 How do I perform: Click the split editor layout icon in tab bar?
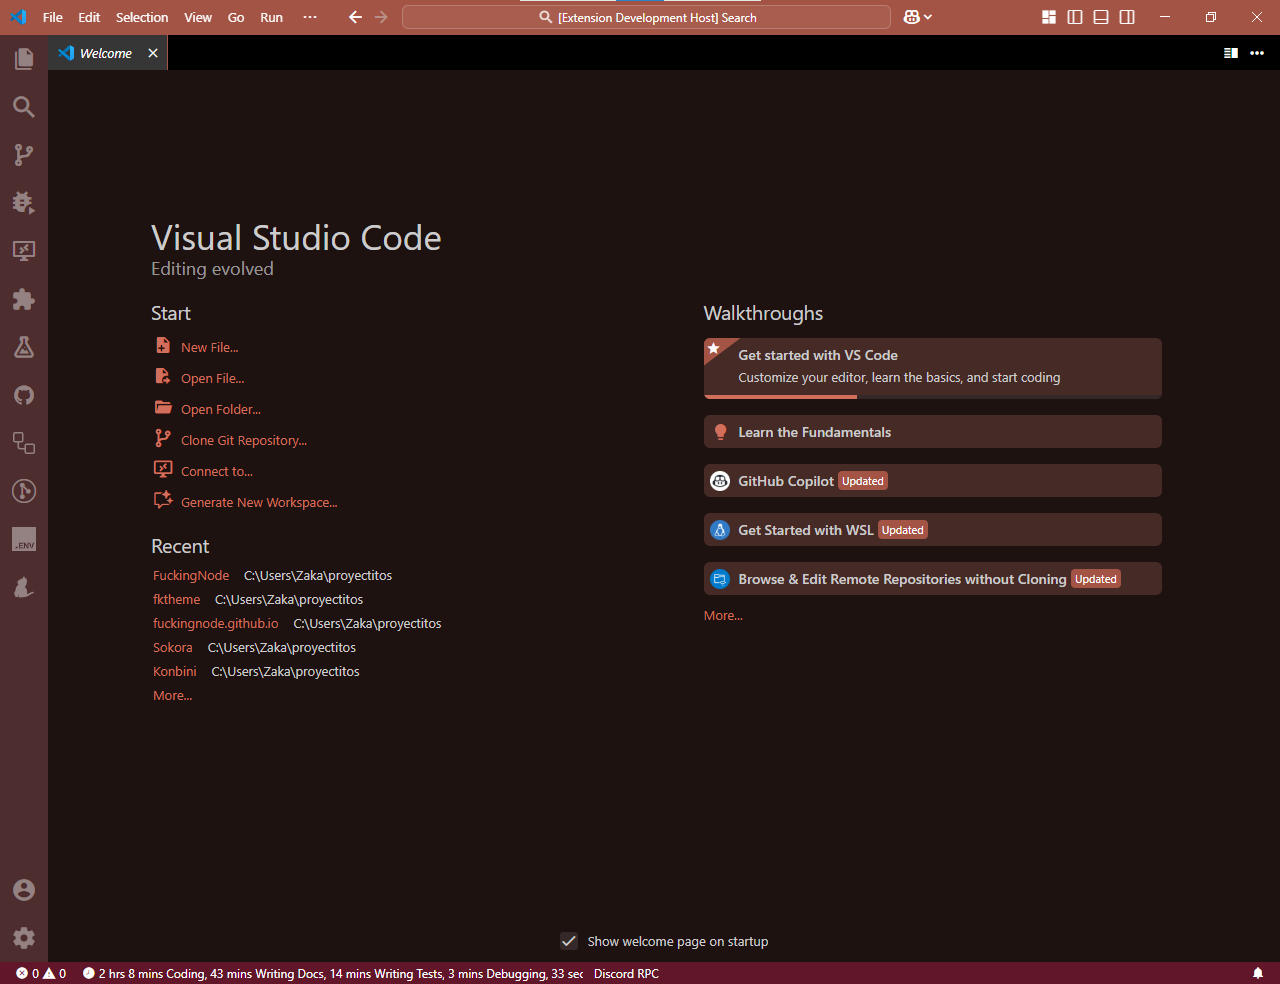[1231, 53]
